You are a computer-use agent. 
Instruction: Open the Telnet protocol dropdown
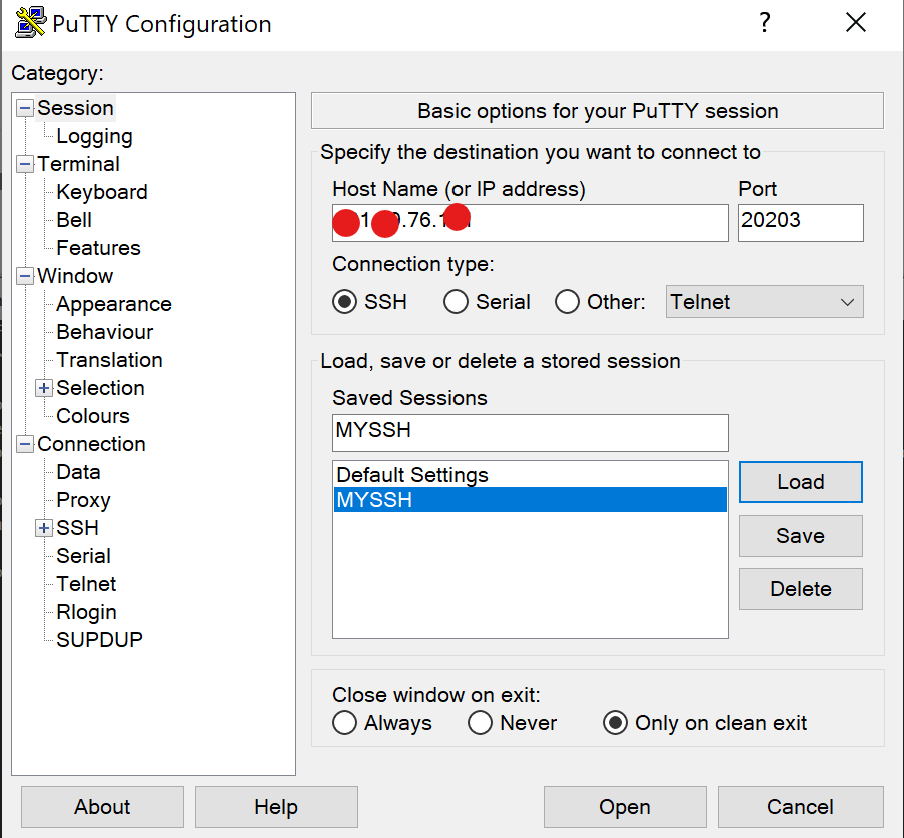click(764, 301)
